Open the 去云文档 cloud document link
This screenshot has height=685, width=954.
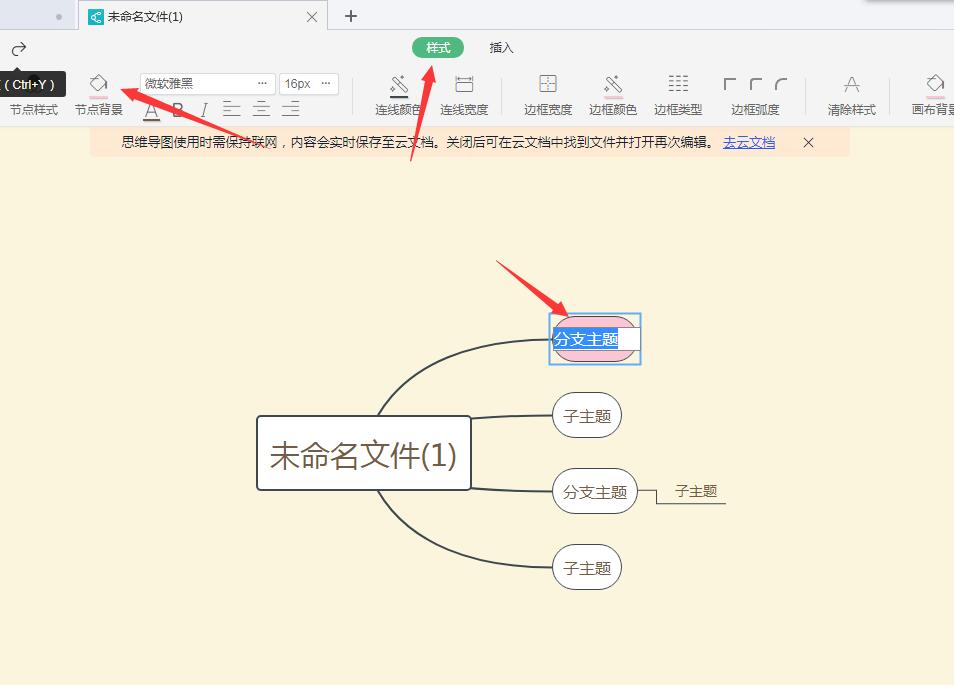(x=748, y=142)
